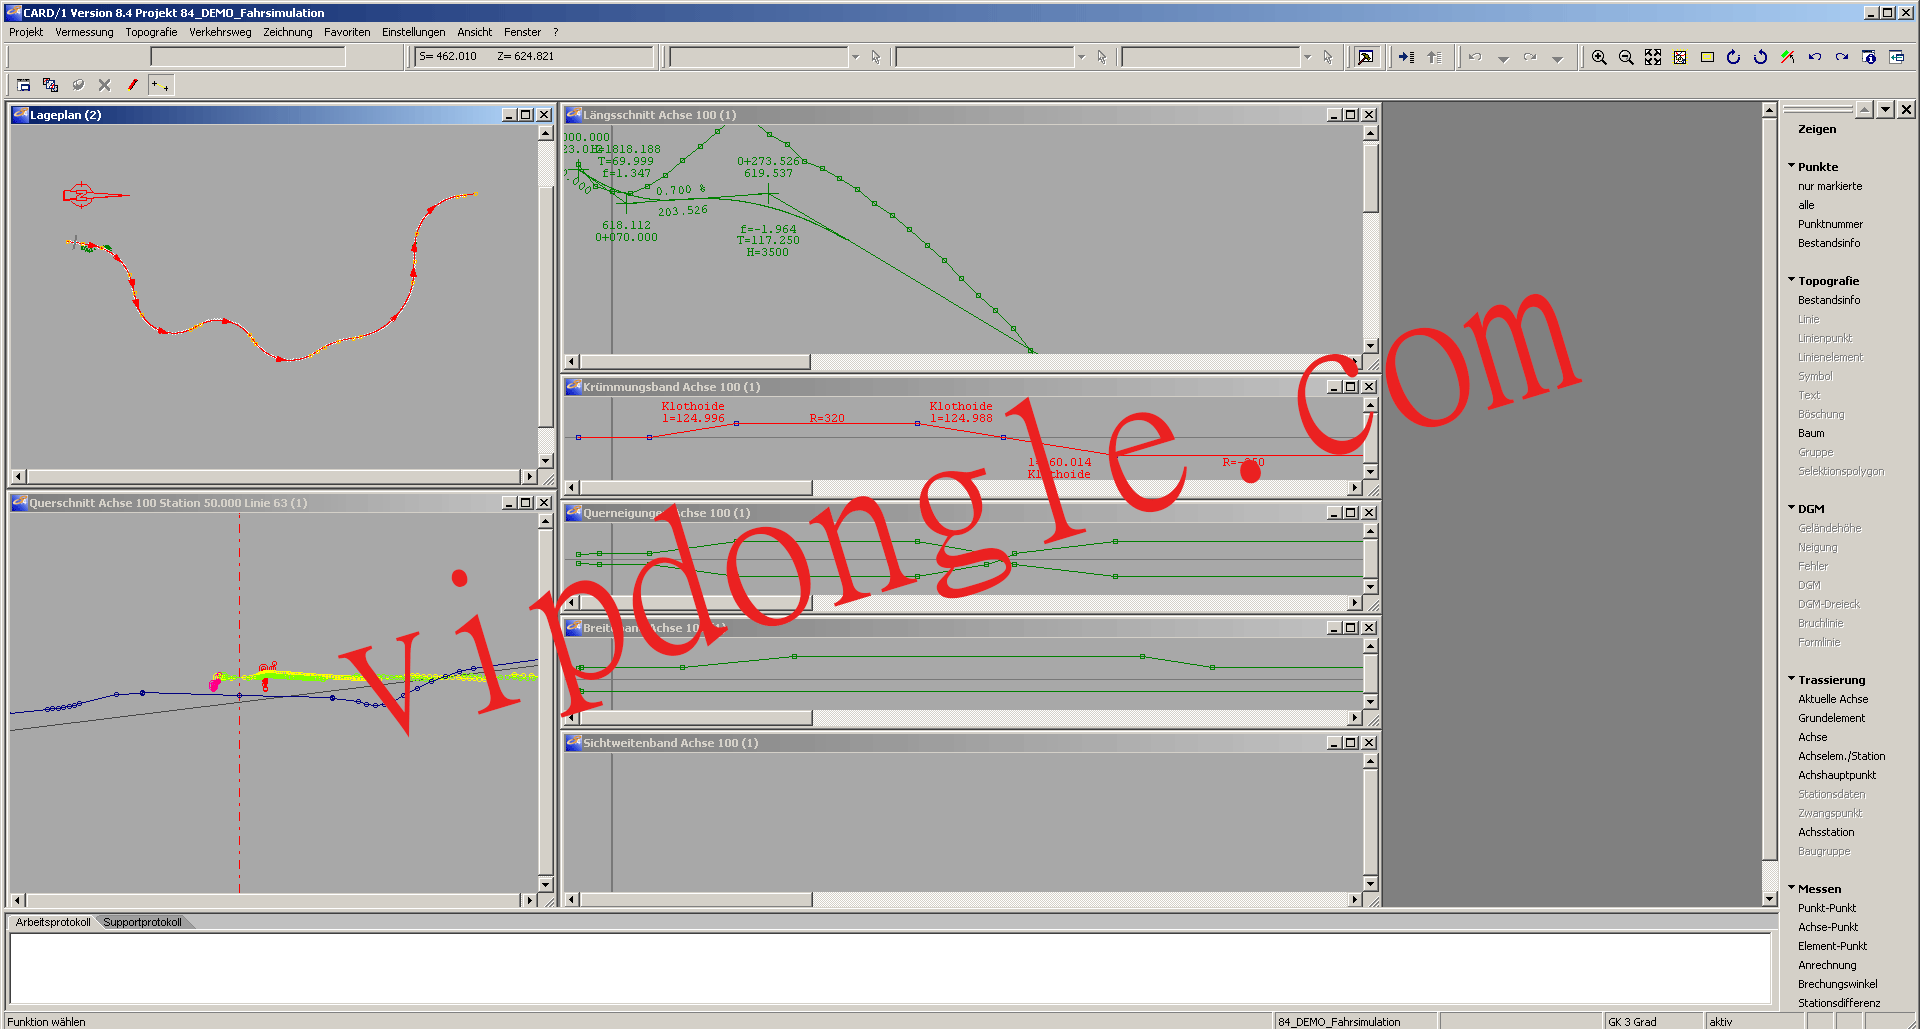Toggle 'Baum' display in Topografie
The width and height of the screenshot is (1920, 1029).
coord(1810,433)
